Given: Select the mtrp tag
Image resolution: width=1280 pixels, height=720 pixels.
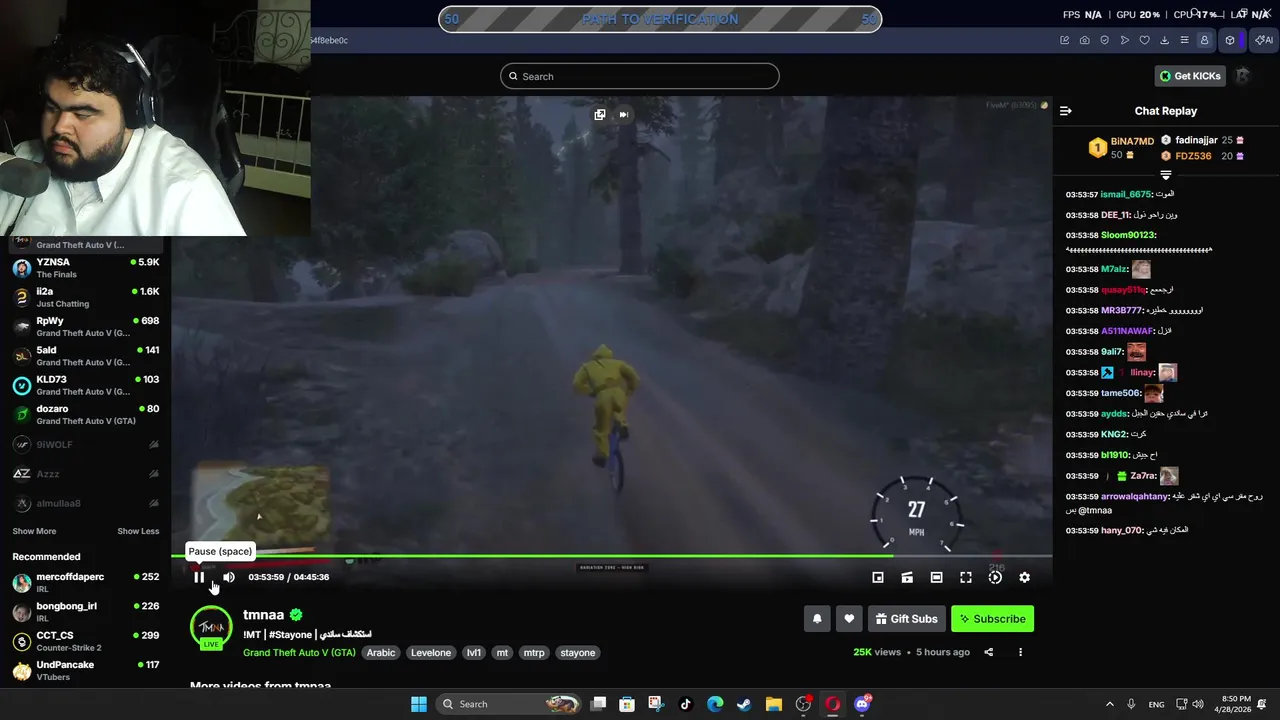Looking at the screenshot, I should [535, 653].
